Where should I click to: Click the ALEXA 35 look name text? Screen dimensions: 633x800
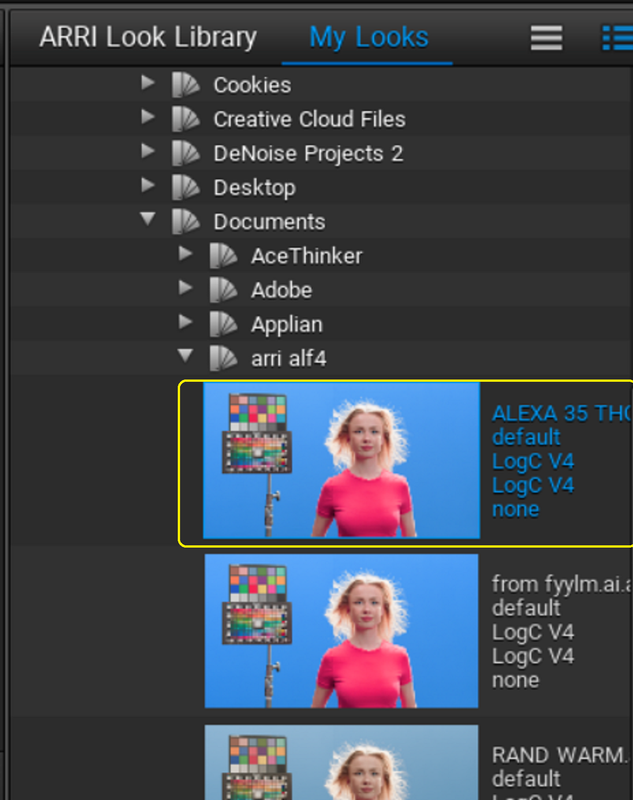pyautogui.click(x=562, y=414)
